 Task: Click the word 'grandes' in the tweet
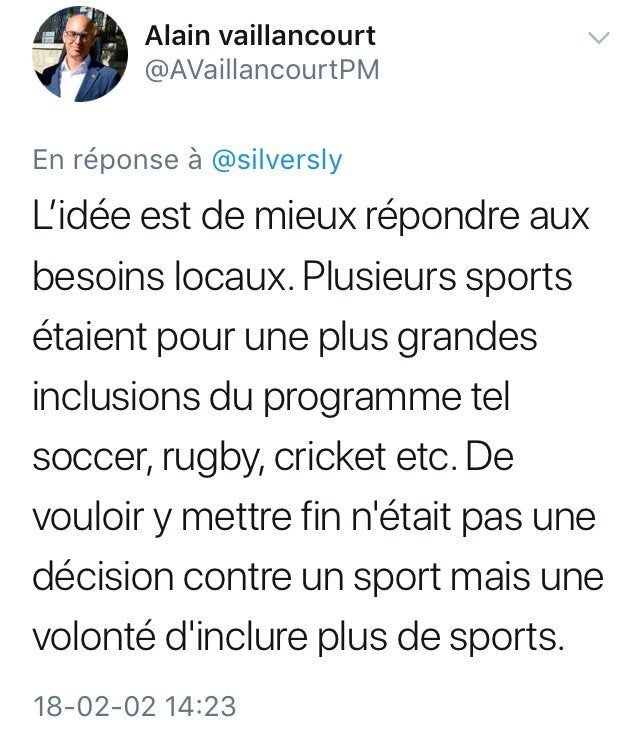coord(467,338)
